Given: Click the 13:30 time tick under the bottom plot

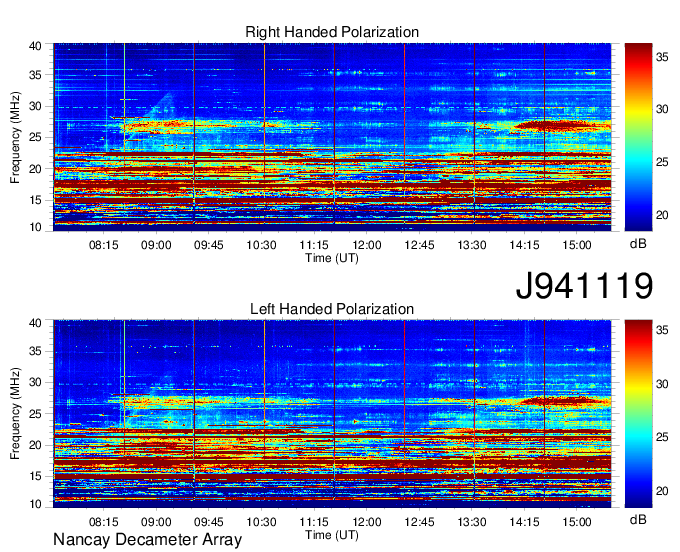Looking at the screenshot, I should [x=472, y=522].
